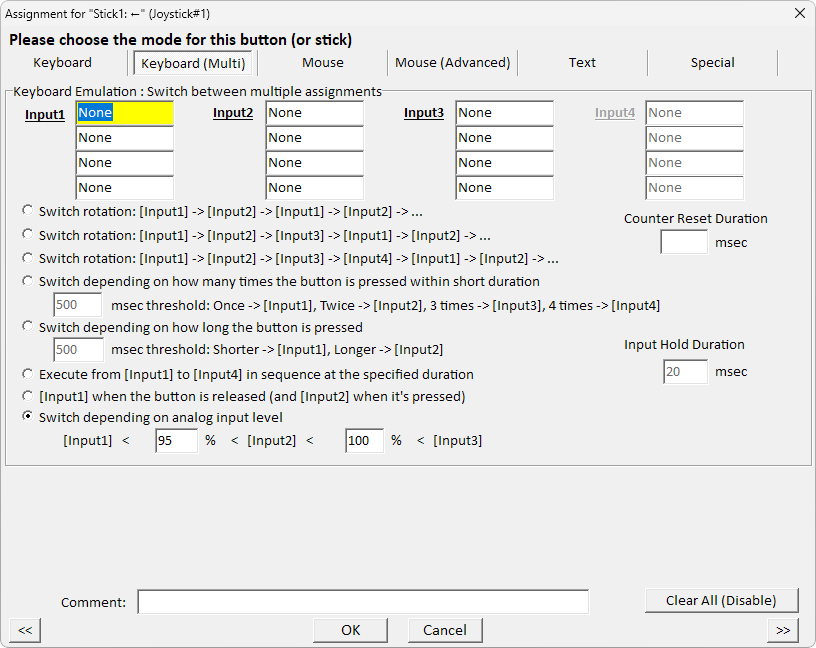Click inside the Comment field

[x=363, y=601]
